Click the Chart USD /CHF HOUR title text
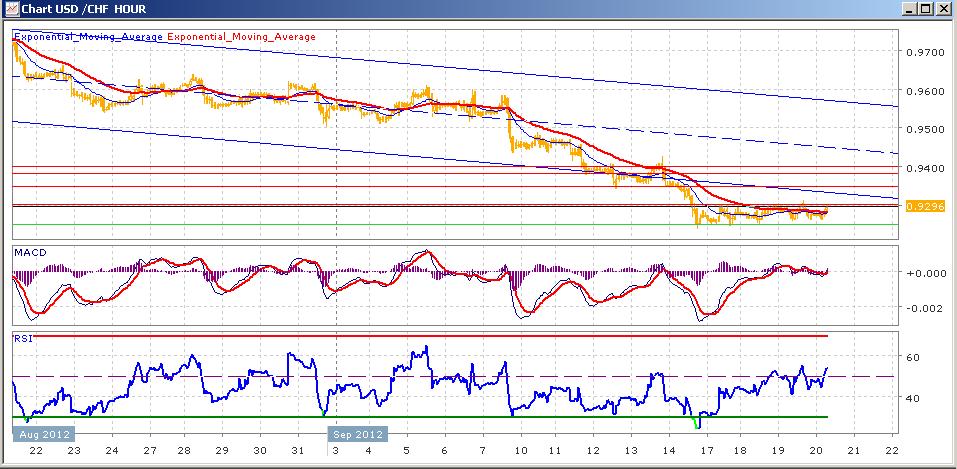The height and width of the screenshot is (469, 957). [84, 9]
